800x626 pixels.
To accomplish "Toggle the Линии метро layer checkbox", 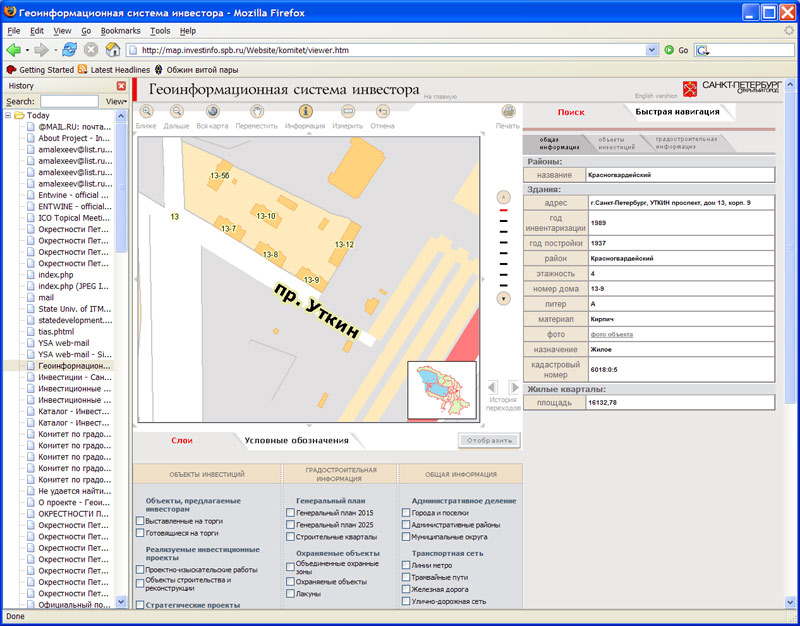I will [406, 565].
